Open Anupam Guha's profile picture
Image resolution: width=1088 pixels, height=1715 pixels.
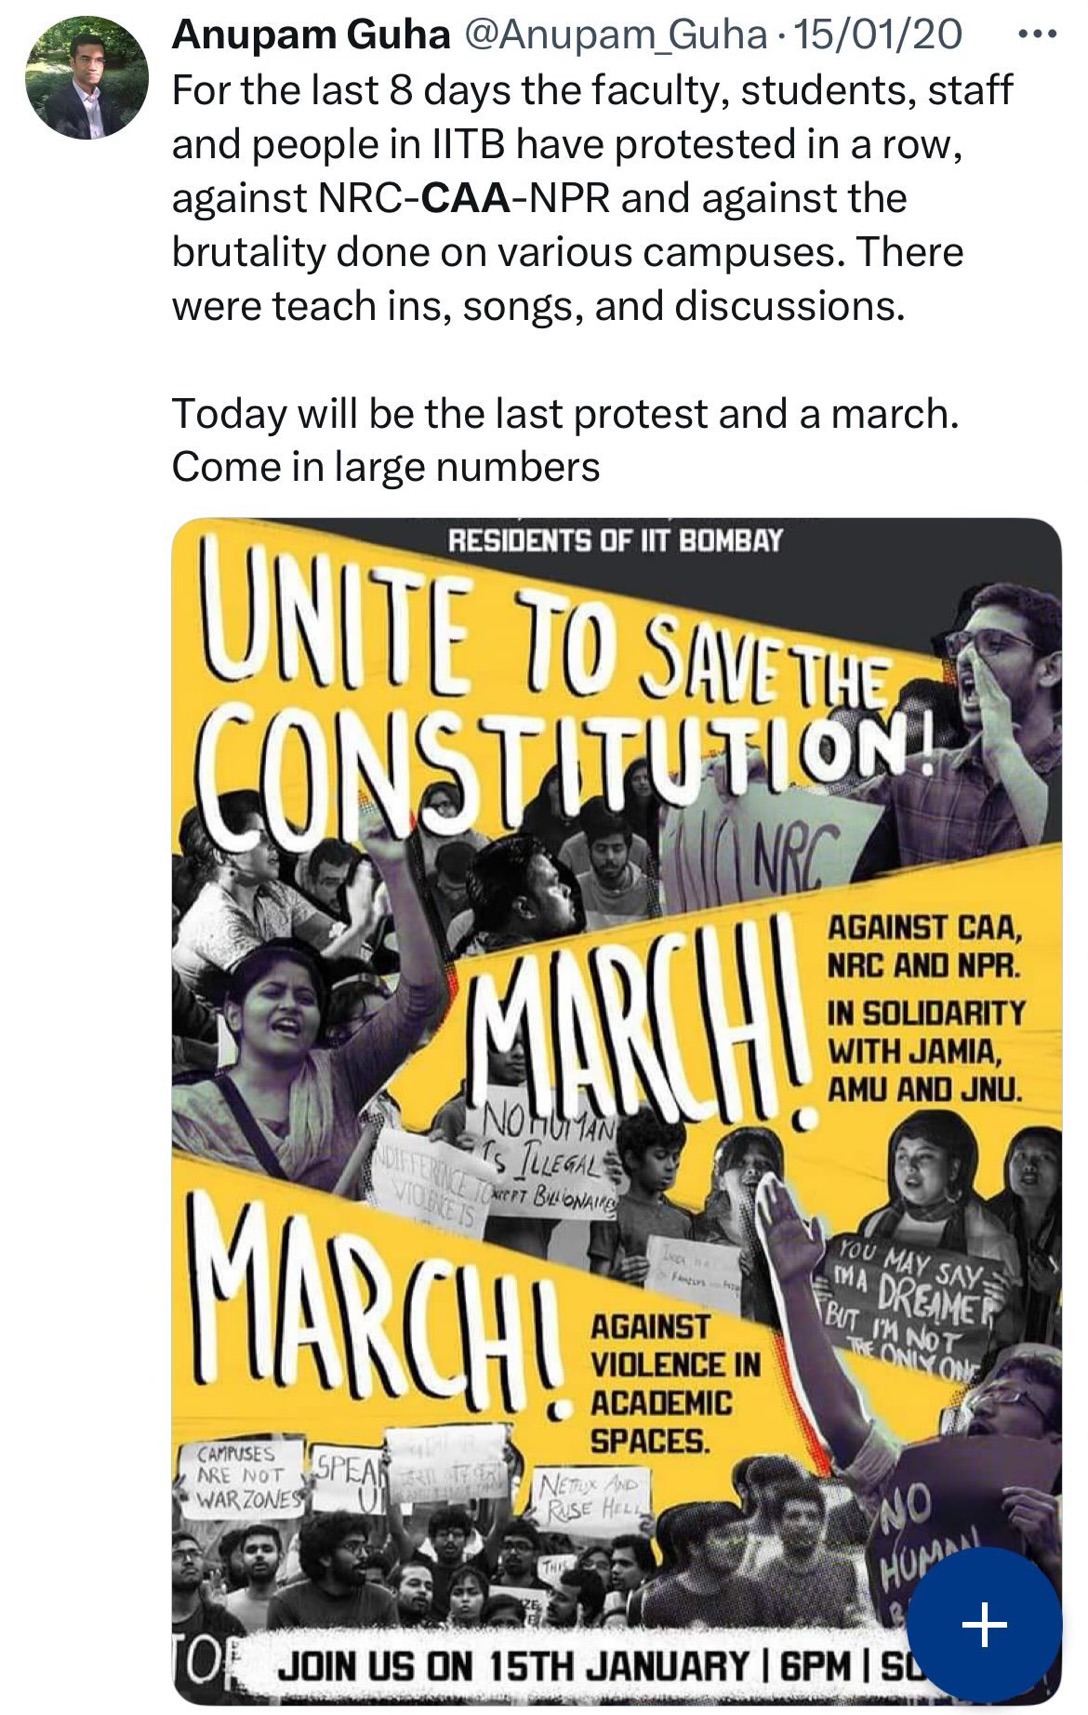[87, 77]
